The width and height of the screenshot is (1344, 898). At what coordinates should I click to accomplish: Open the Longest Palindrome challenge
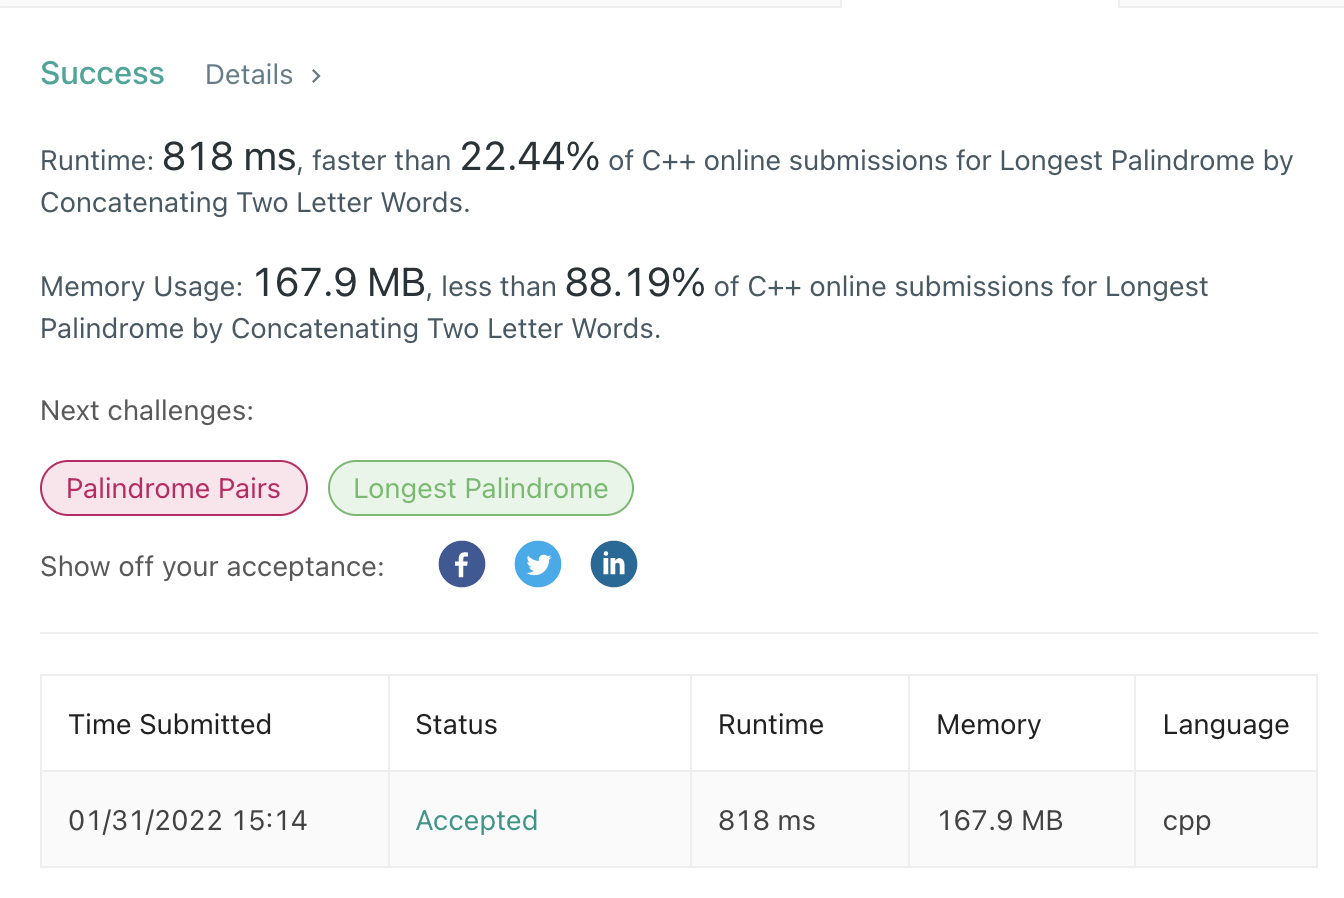tap(481, 488)
